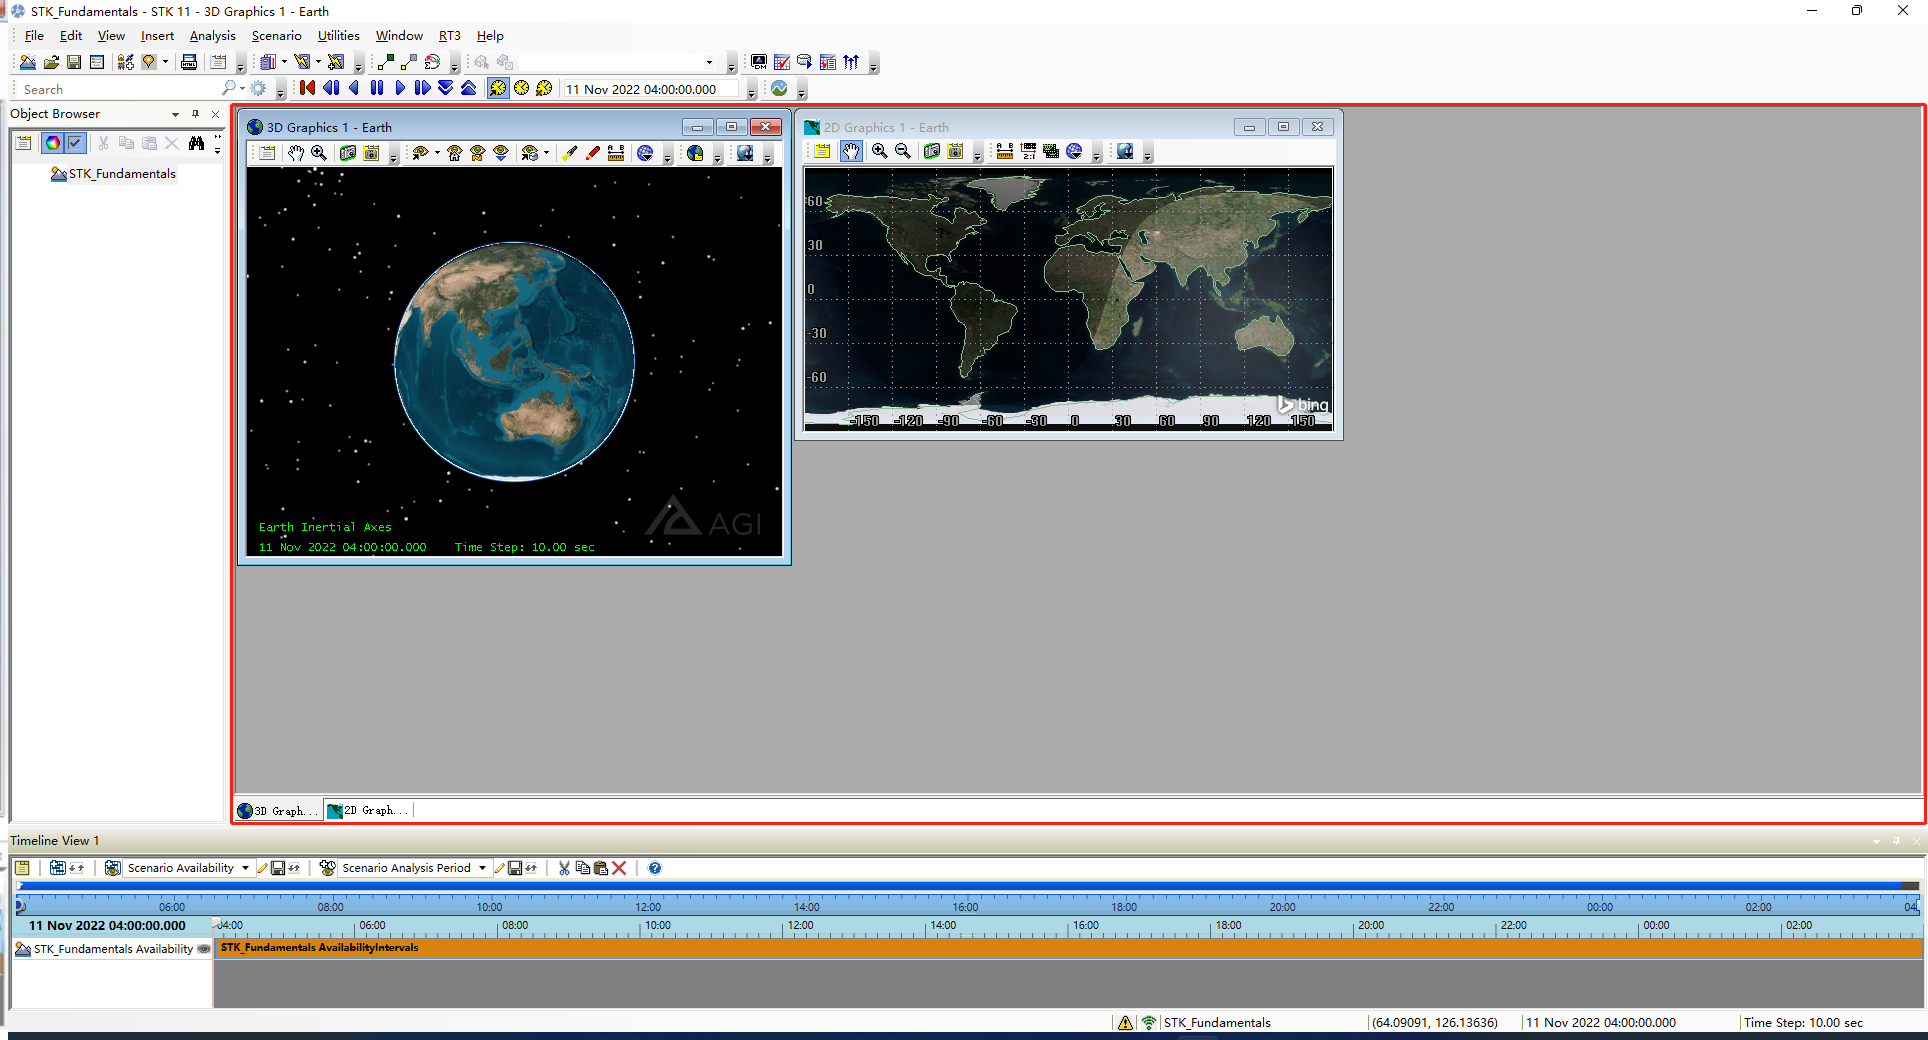Toggle the highlighted real-time clock mode icon
Image resolution: width=1928 pixels, height=1040 pixels.
pyautogui.click(x=498, y=88)
